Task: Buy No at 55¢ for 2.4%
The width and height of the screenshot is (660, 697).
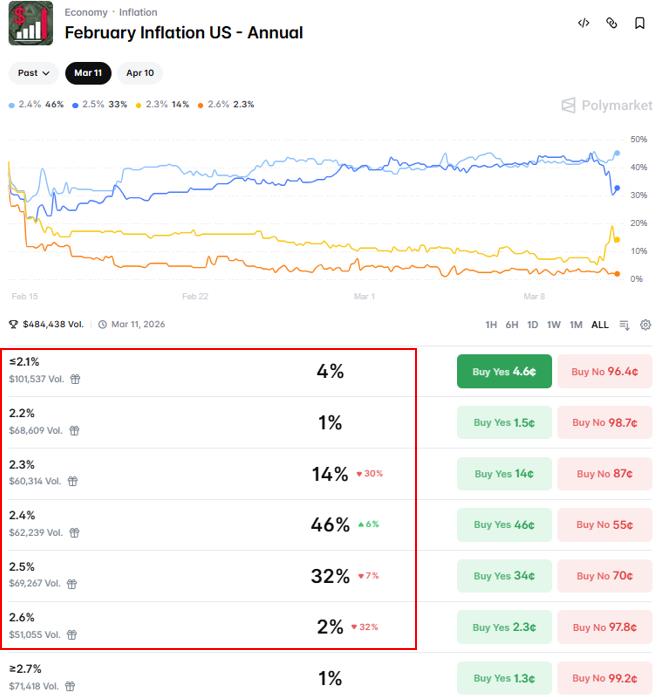Action: (x=604, y=525)
